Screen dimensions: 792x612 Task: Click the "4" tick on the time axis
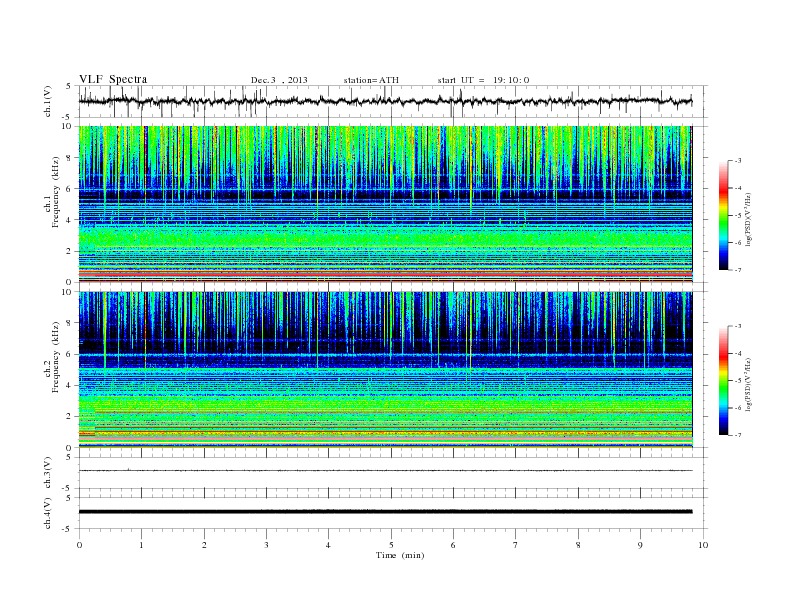pyautogui.click(x=328, y=545)
